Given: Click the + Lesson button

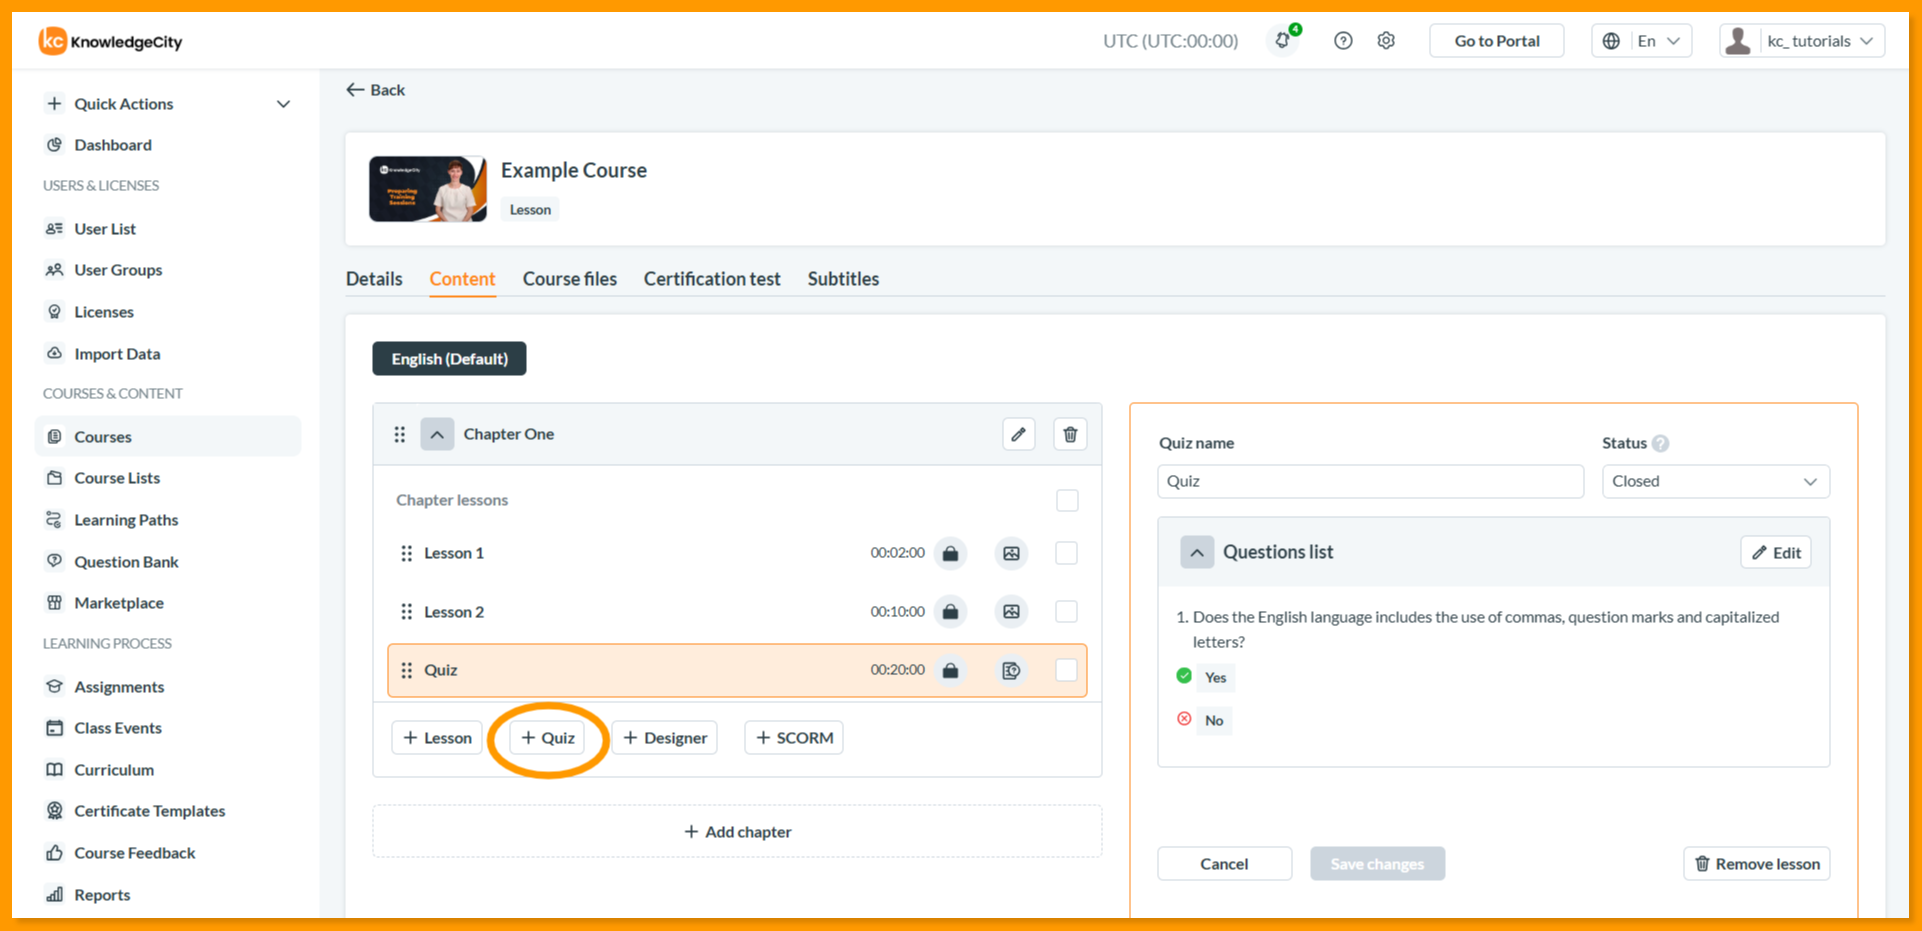Looking at the screenshot, I should pyautogui.click(x=437, y=738).
